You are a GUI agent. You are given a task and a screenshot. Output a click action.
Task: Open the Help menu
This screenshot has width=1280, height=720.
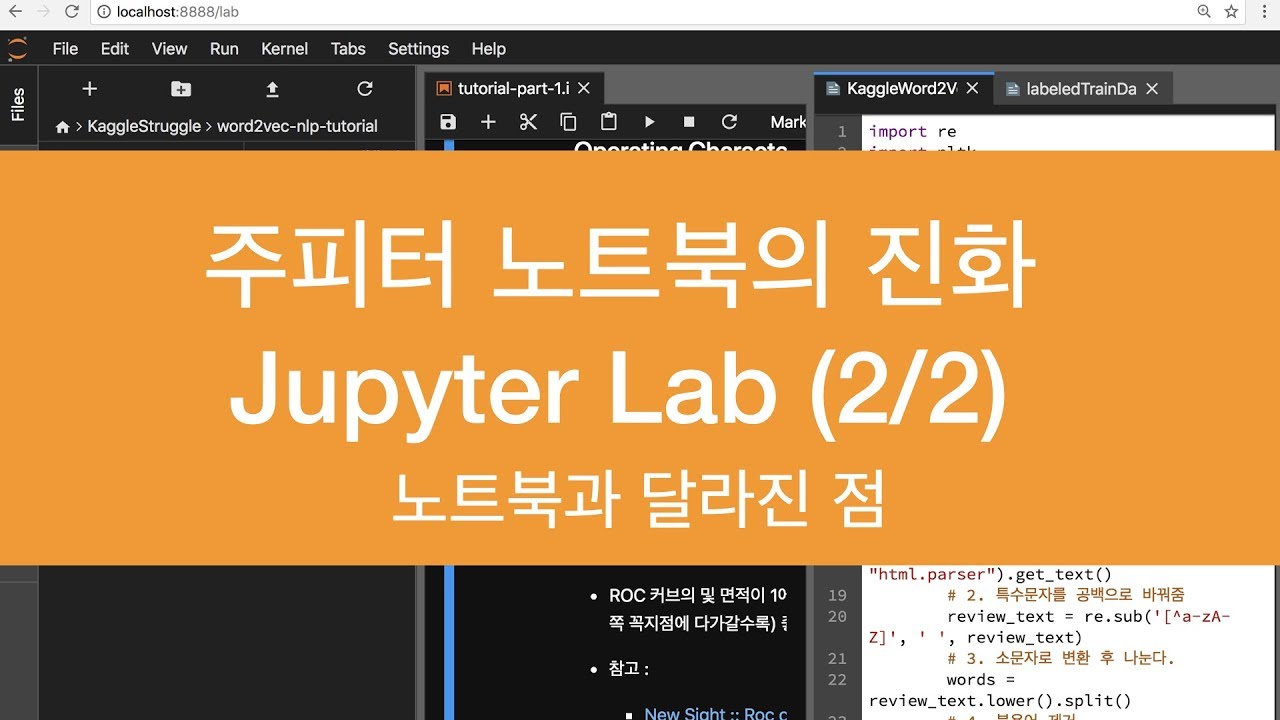[489, 48]
